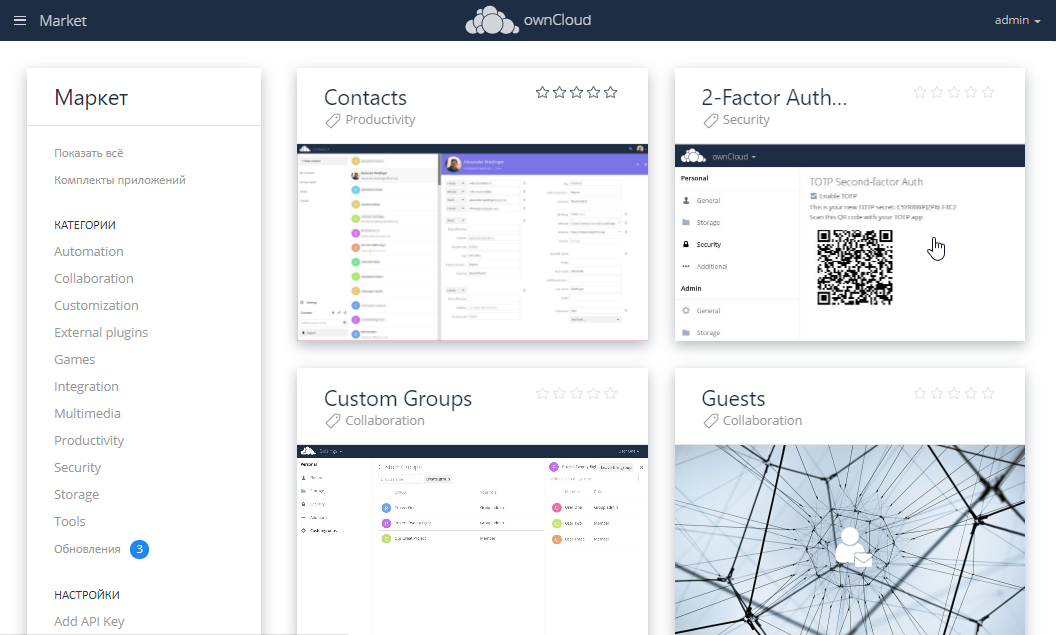Select the Collaboration category in sidebar
Screen dimensions: 1056x635
click(94, 279)
